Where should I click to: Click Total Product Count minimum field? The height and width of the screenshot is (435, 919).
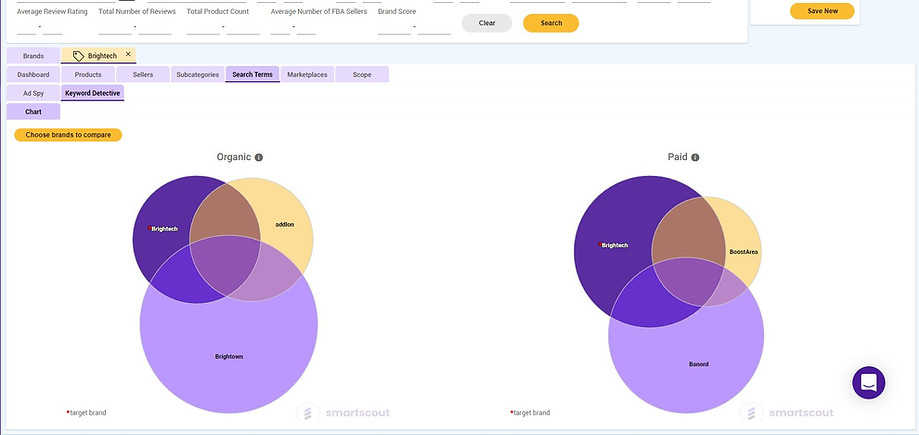tap(203, 27)
